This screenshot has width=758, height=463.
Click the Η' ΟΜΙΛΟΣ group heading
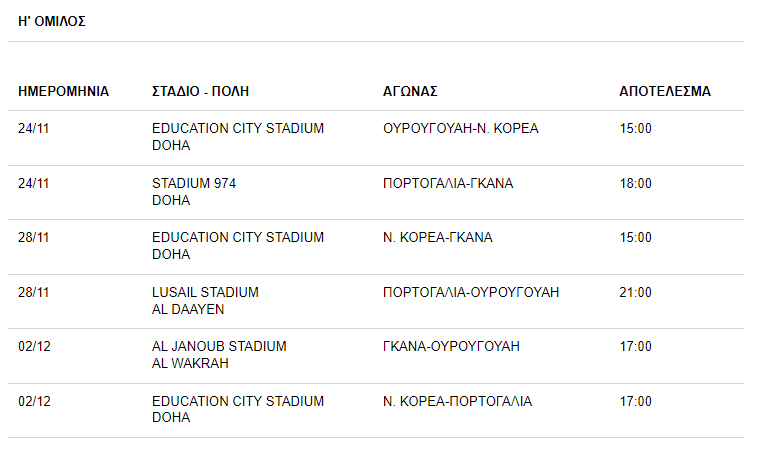(52, 21)
